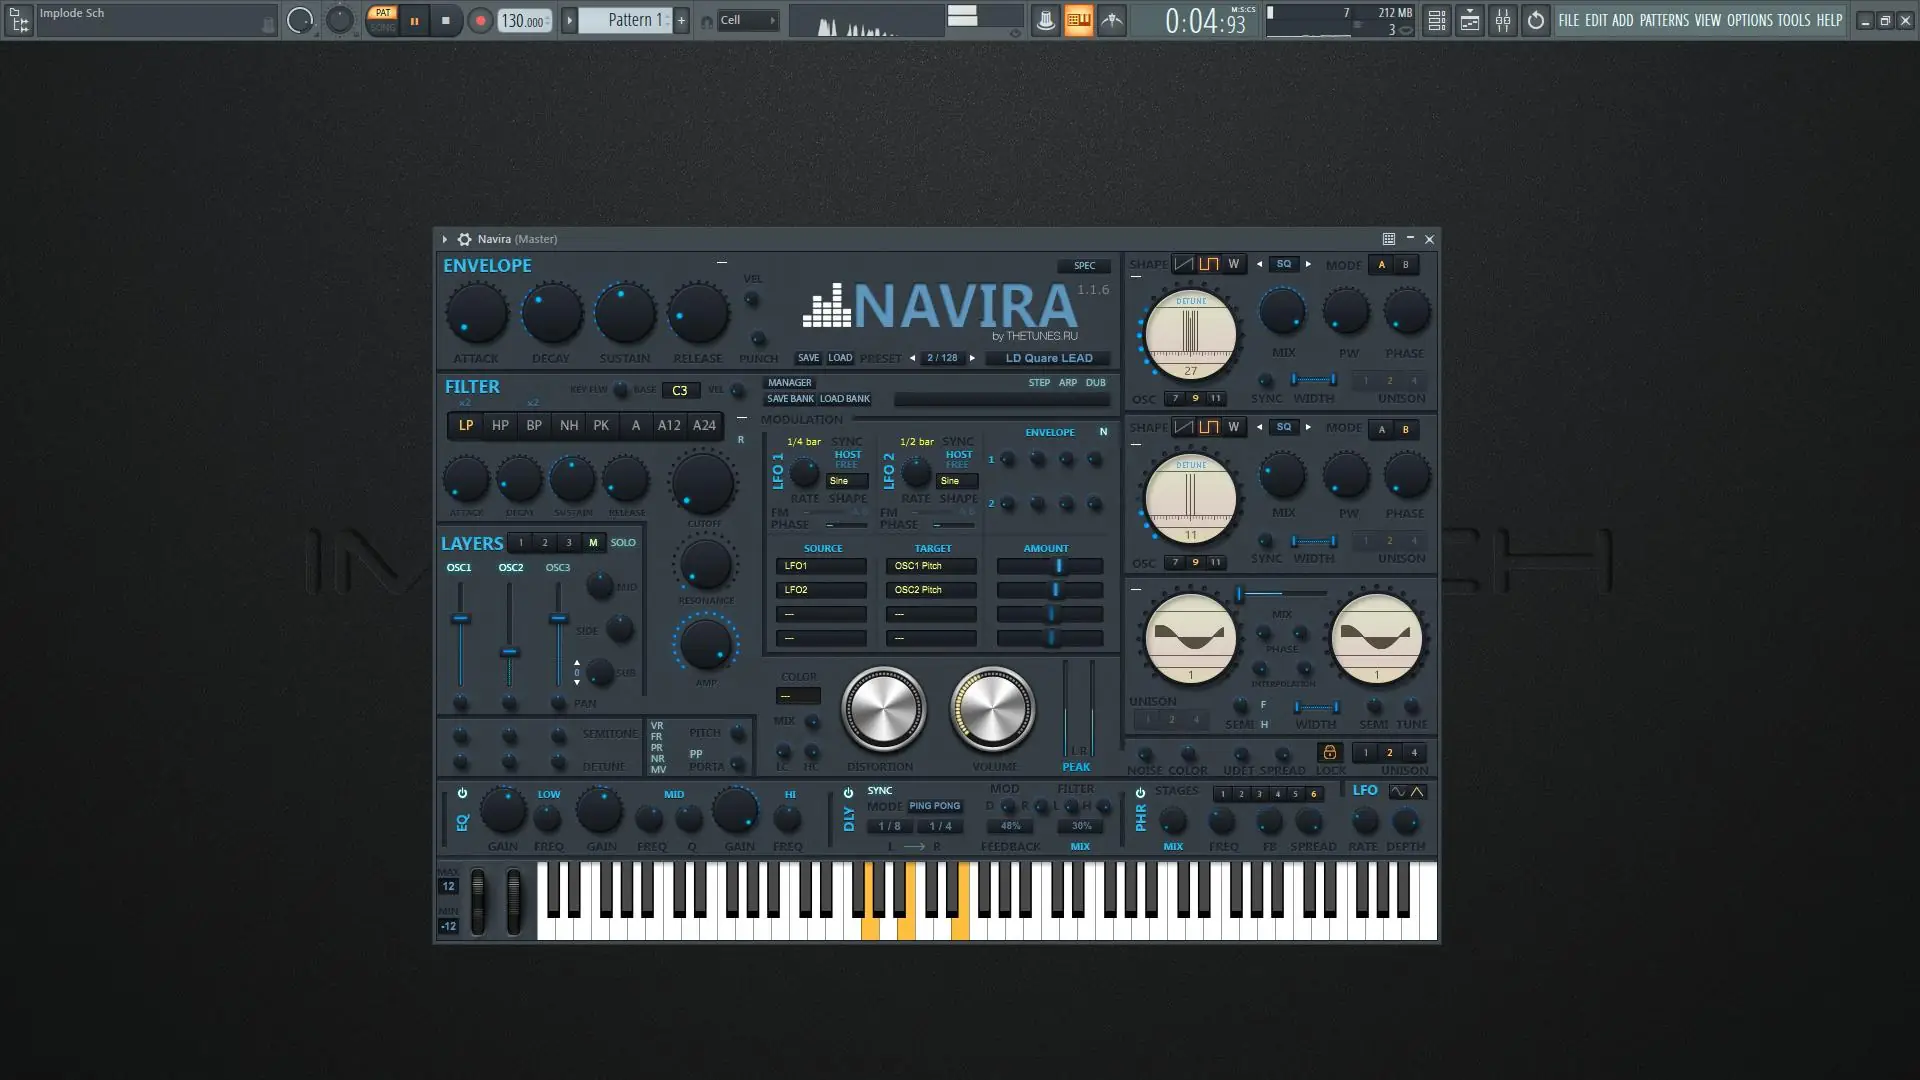The image size is (1920, 1080).
Task: Select the HP filter type button
Action: [x=500, y=425]
